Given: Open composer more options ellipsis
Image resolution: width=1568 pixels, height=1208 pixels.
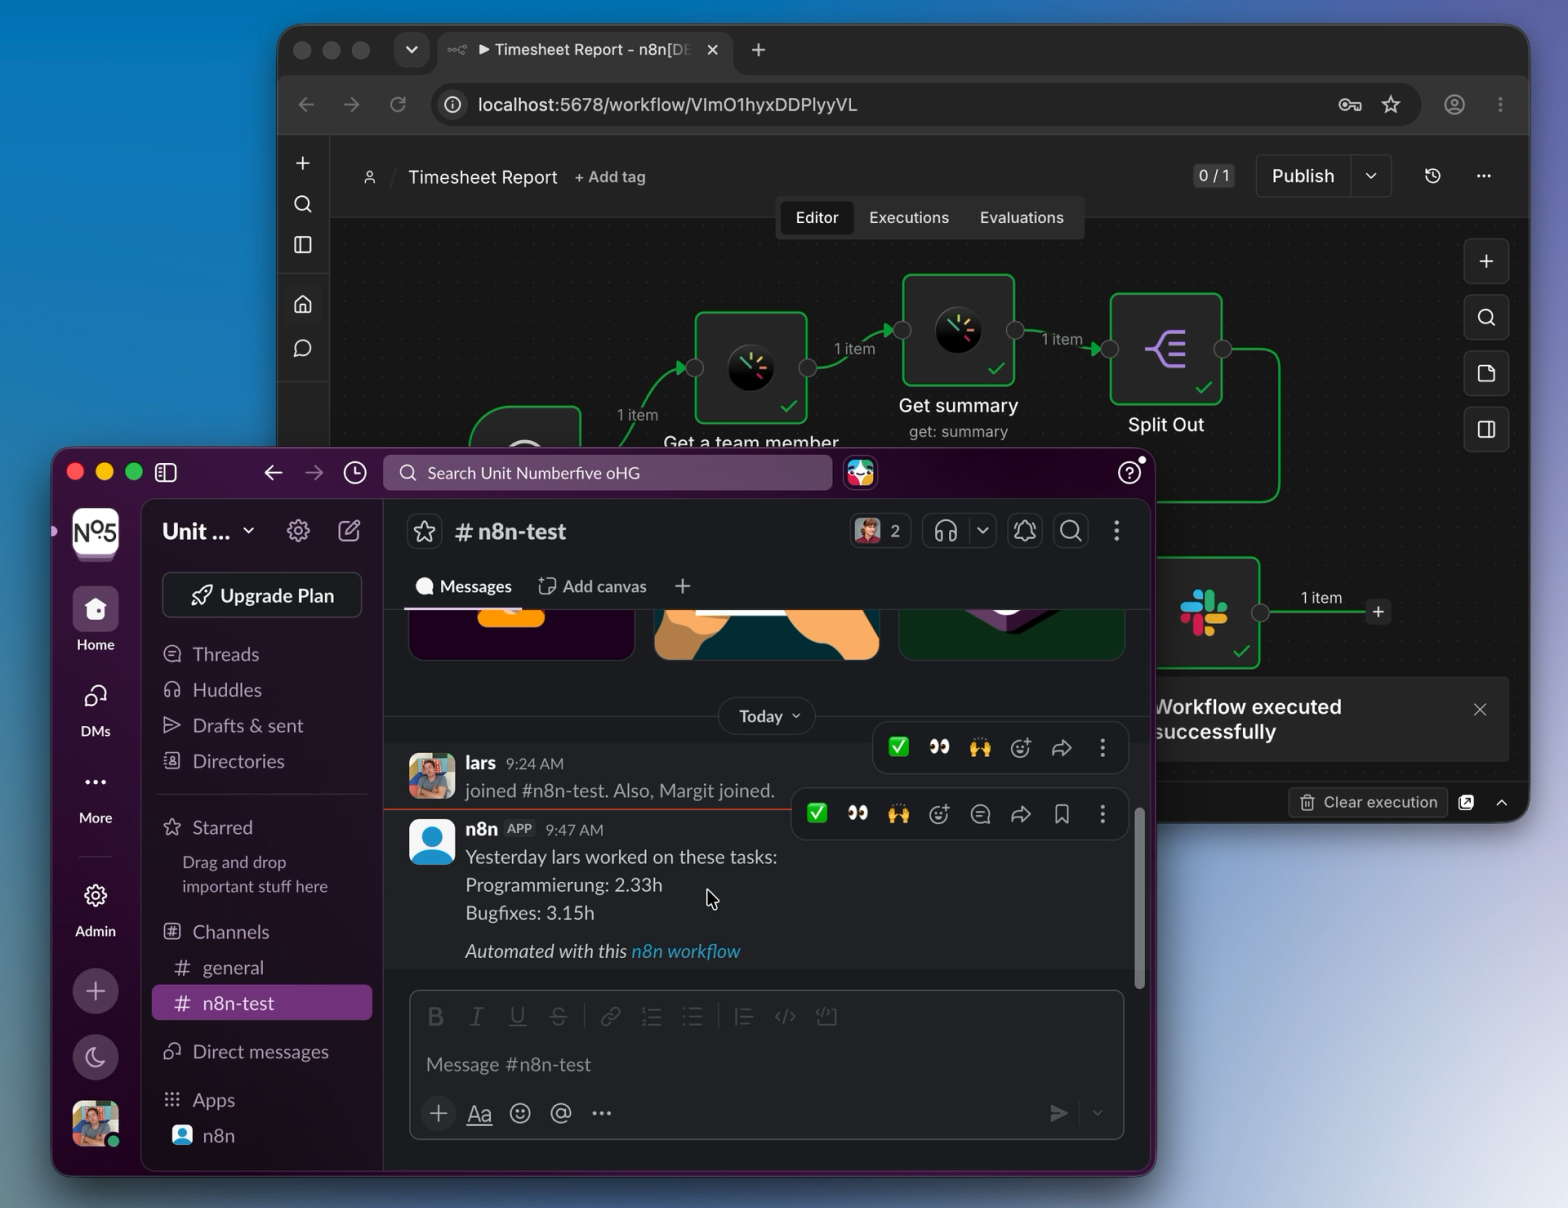Looking at the screenshot, I should click(601, 1113).
